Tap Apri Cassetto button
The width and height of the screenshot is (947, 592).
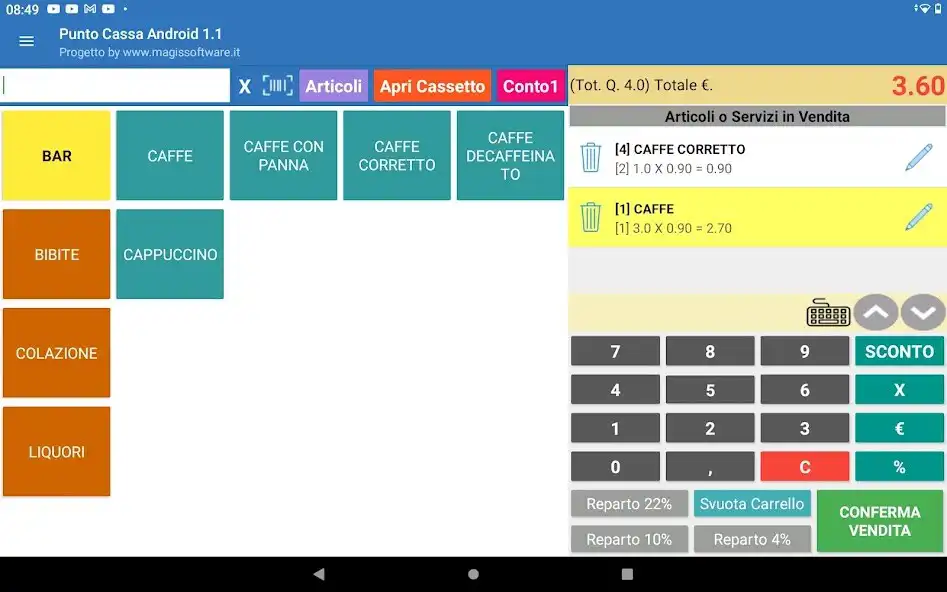432,86
